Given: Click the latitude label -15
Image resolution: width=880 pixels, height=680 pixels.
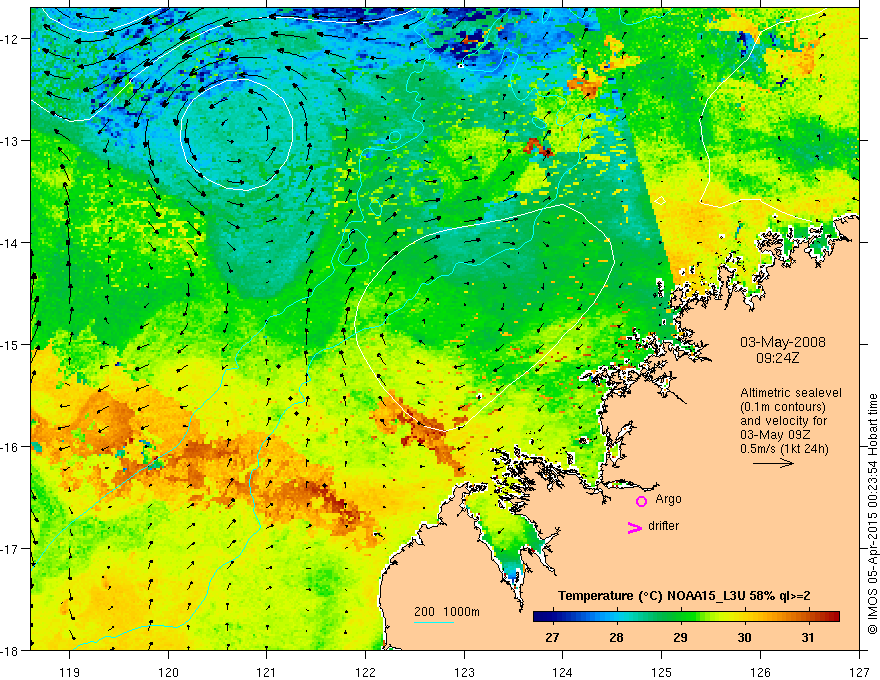Looking at the screenshot, I should point(11,344).
